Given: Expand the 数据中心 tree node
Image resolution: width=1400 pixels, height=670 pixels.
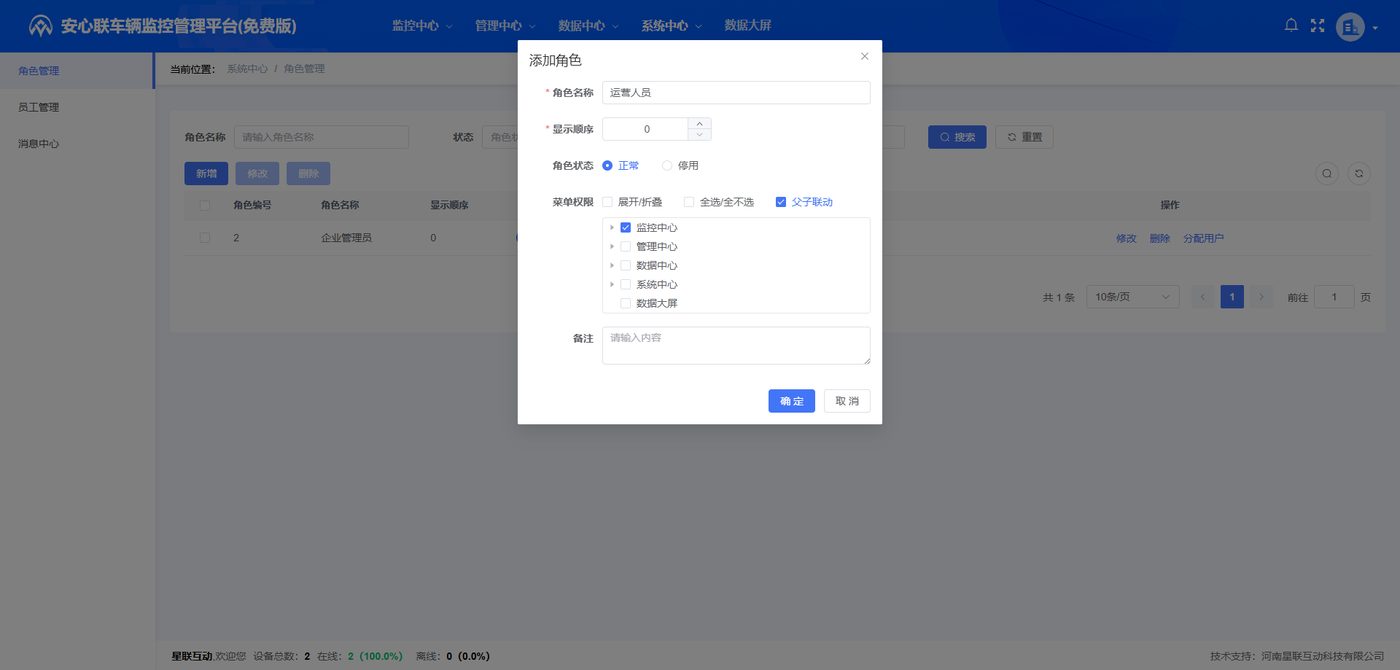Looking at the screenshot, I should point(612,266).
